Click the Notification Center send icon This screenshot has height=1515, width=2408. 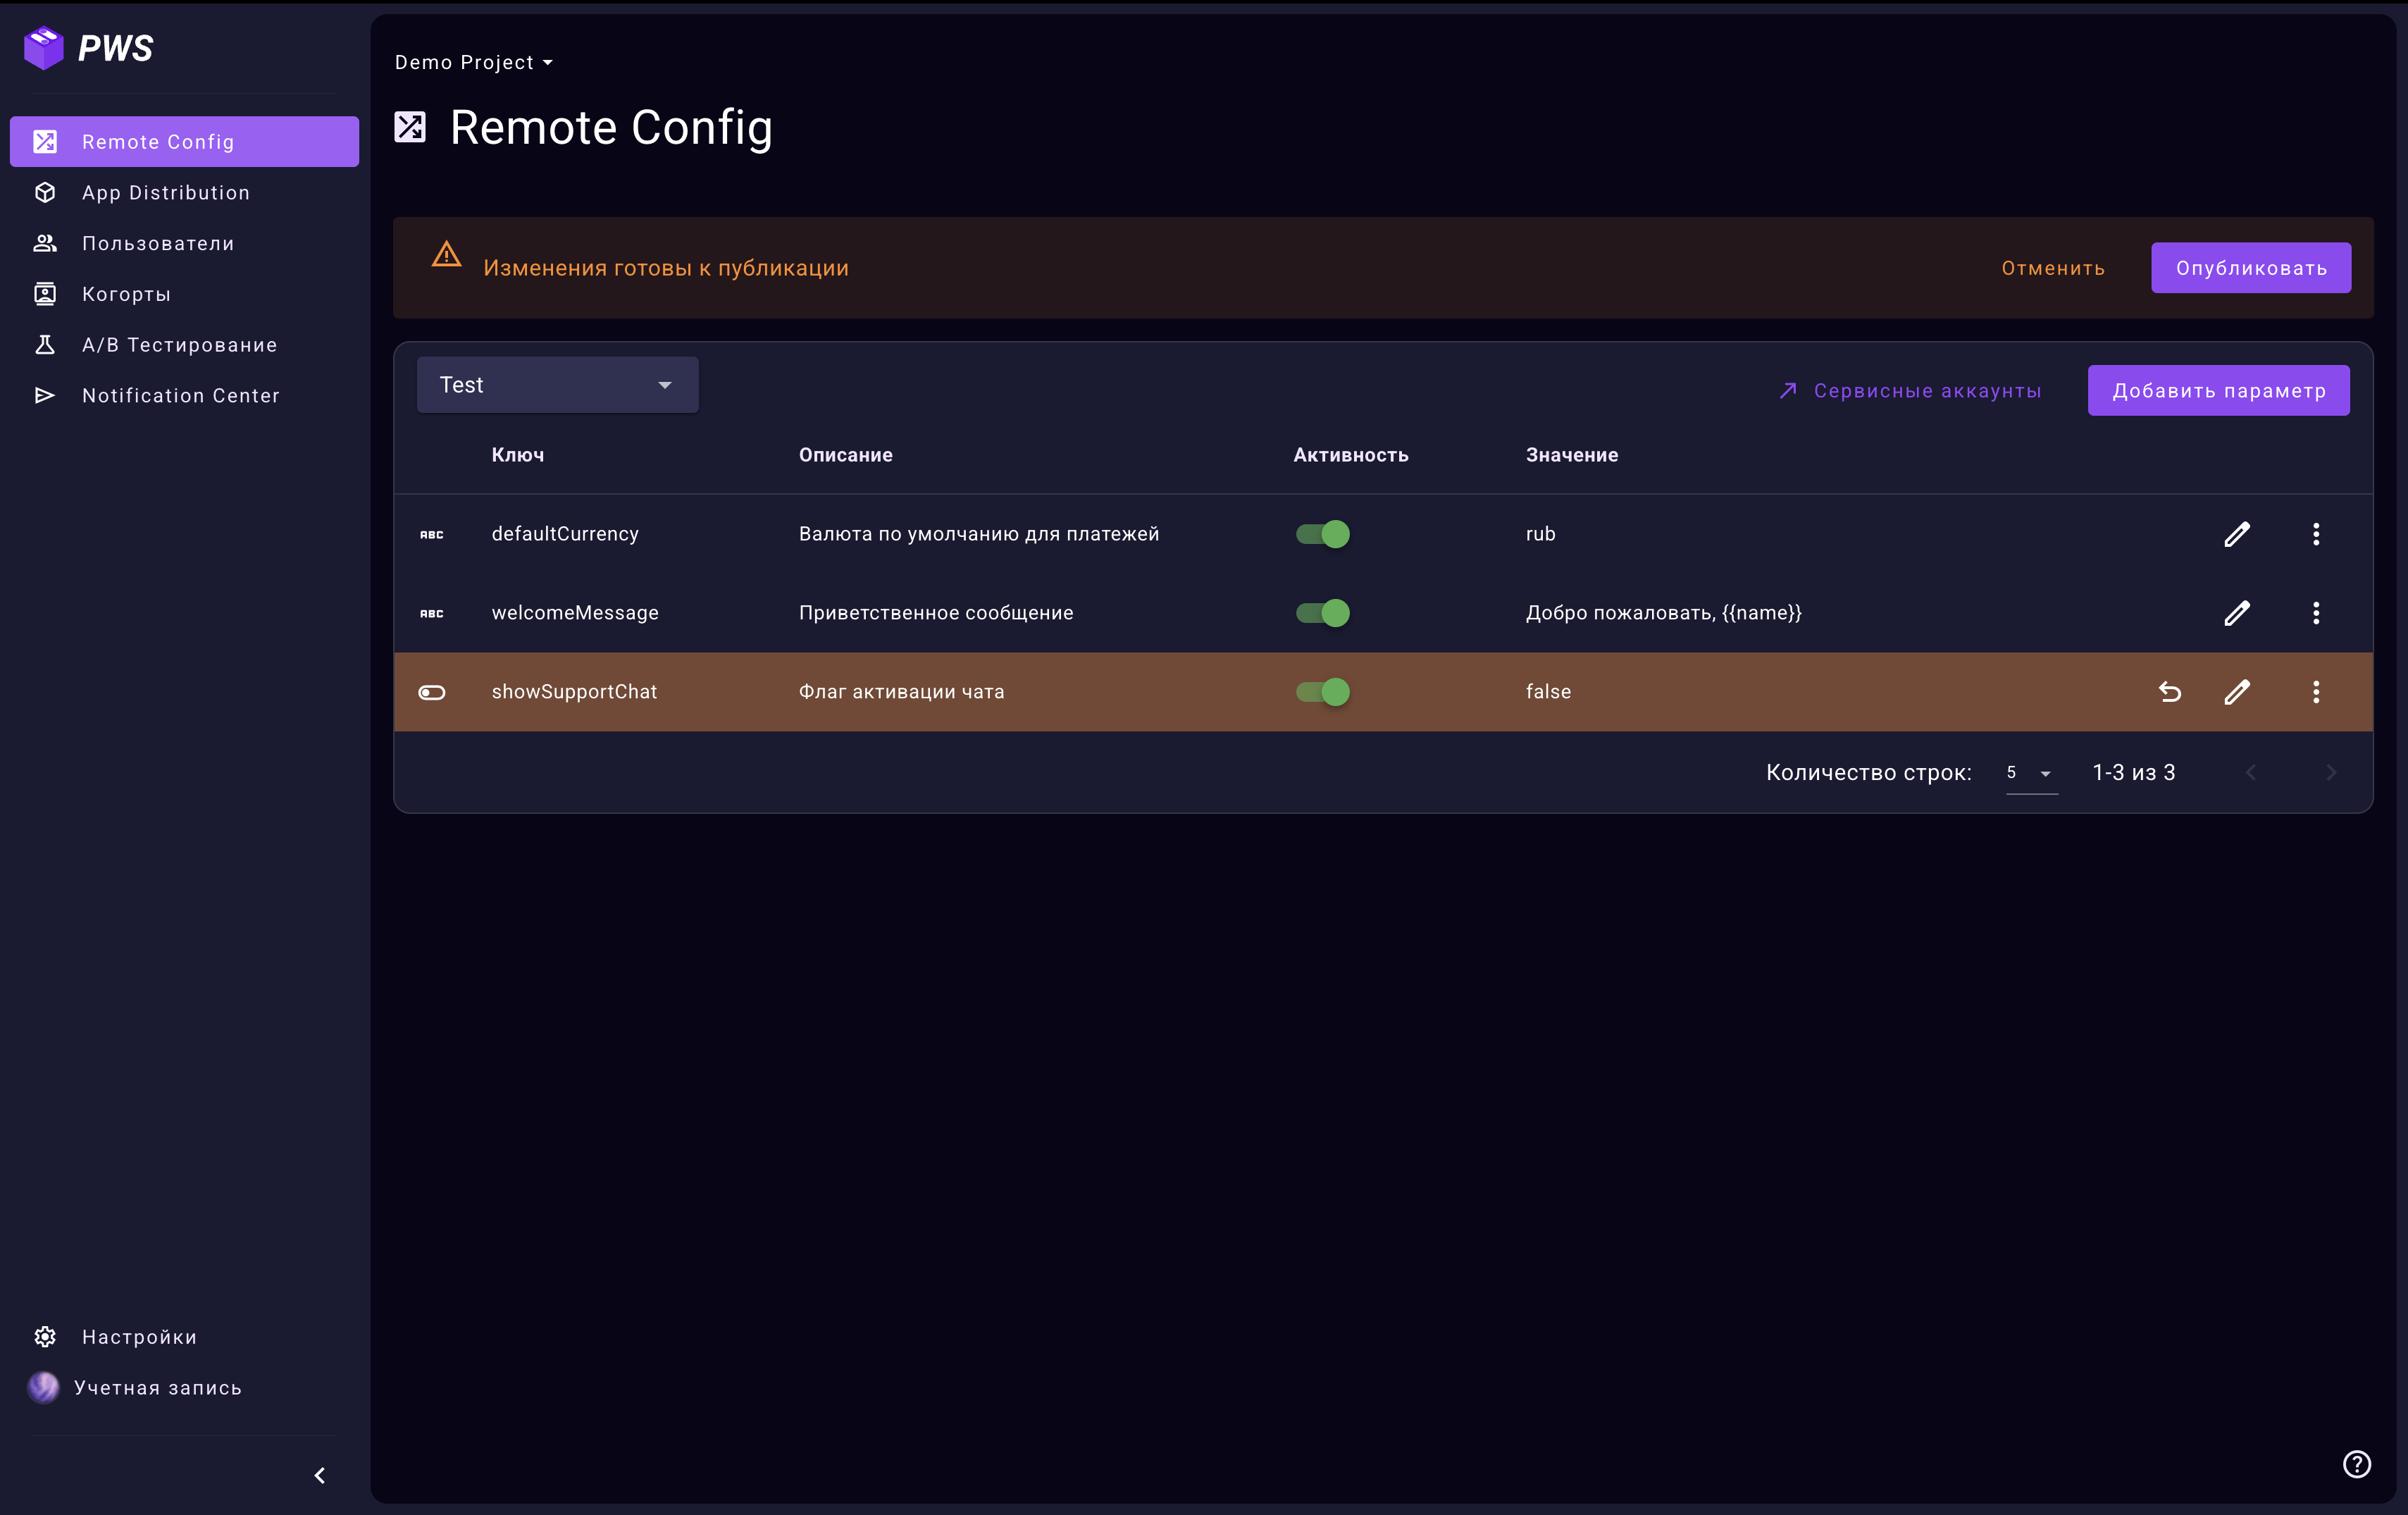[x=45, y=395]
